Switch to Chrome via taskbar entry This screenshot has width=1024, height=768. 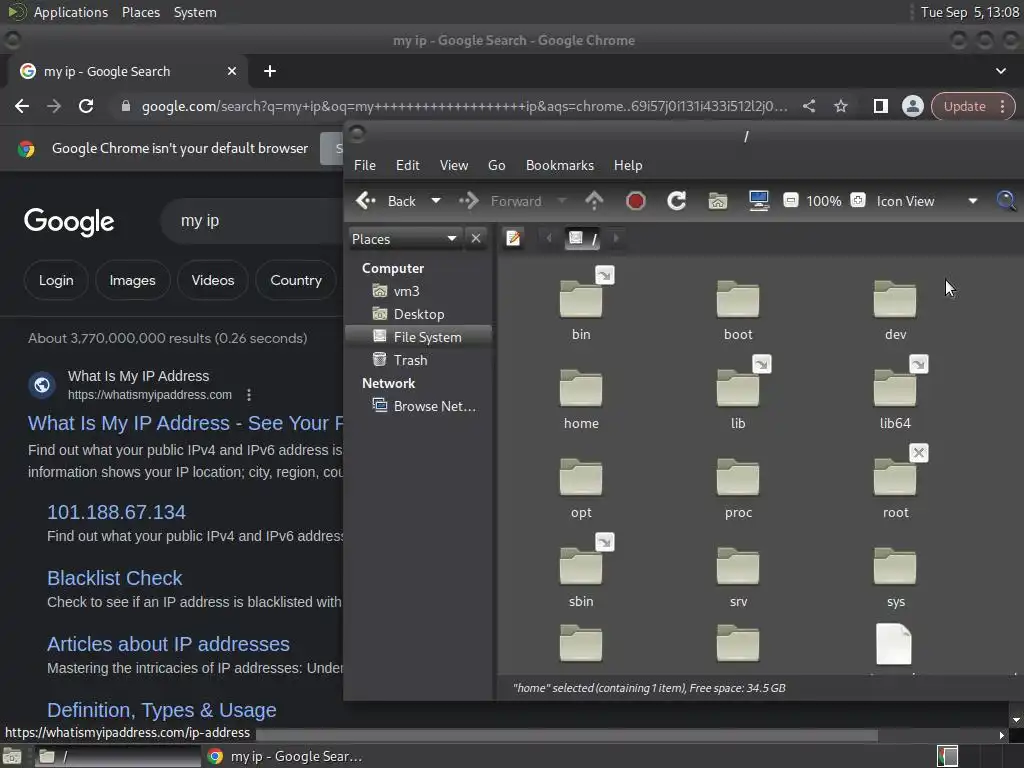(x=286, y=756)
